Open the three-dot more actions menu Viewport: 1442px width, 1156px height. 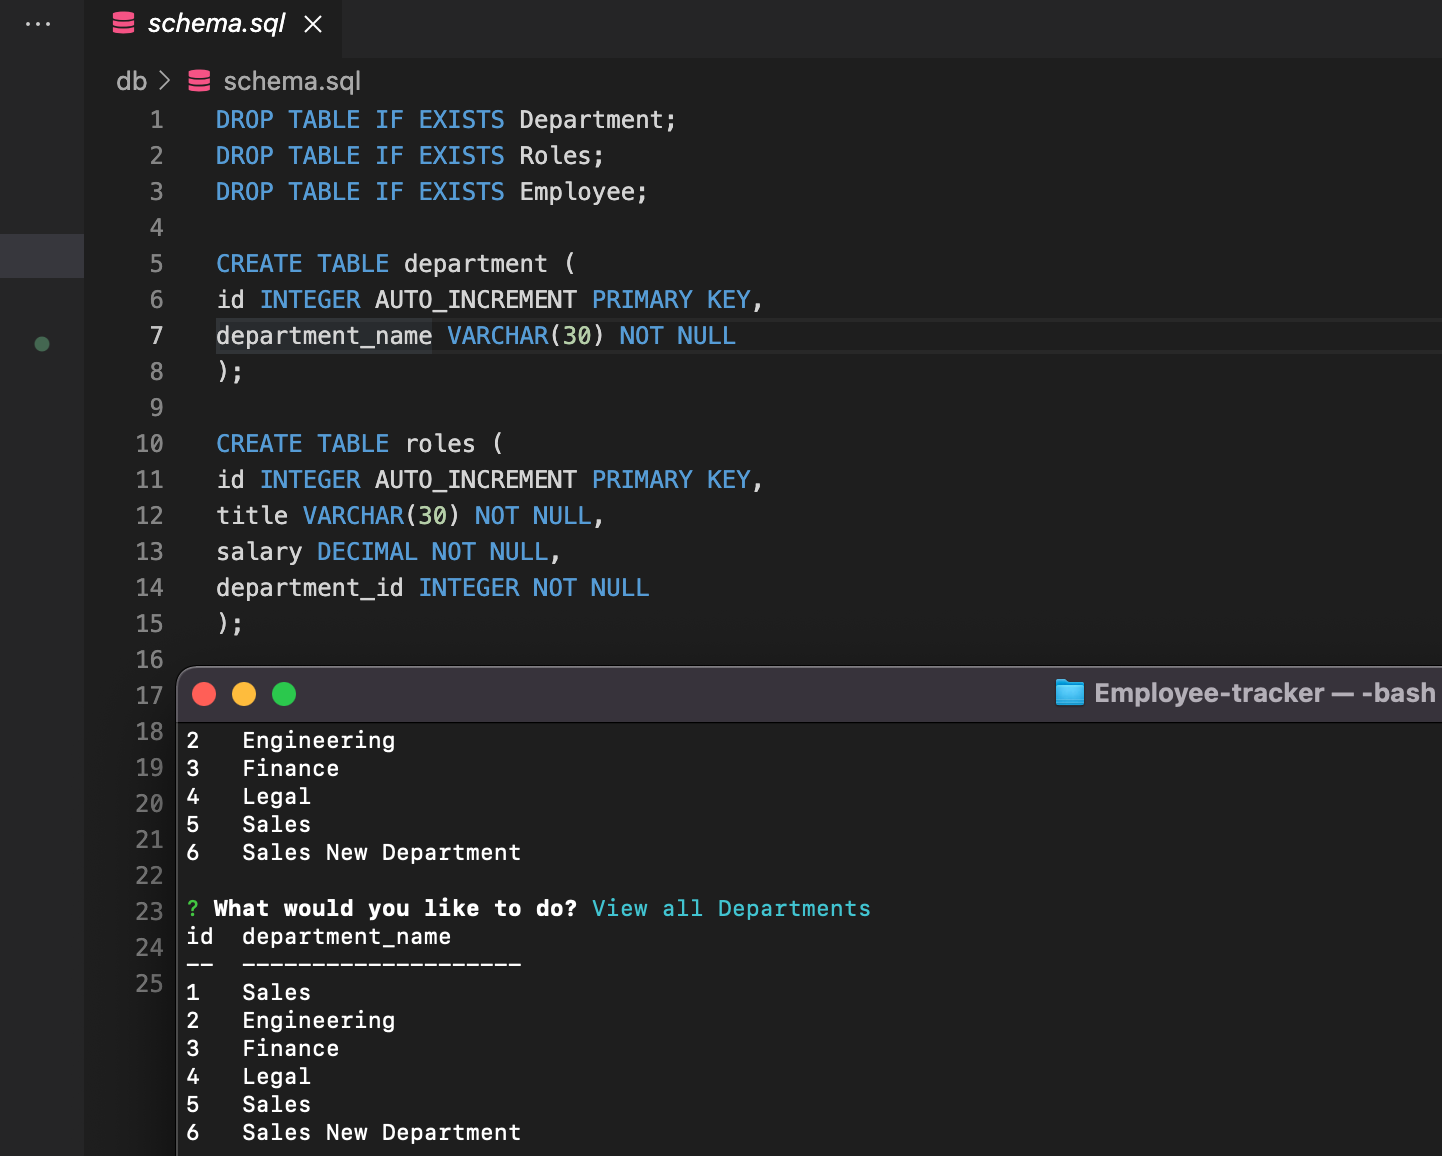[38, 24]
